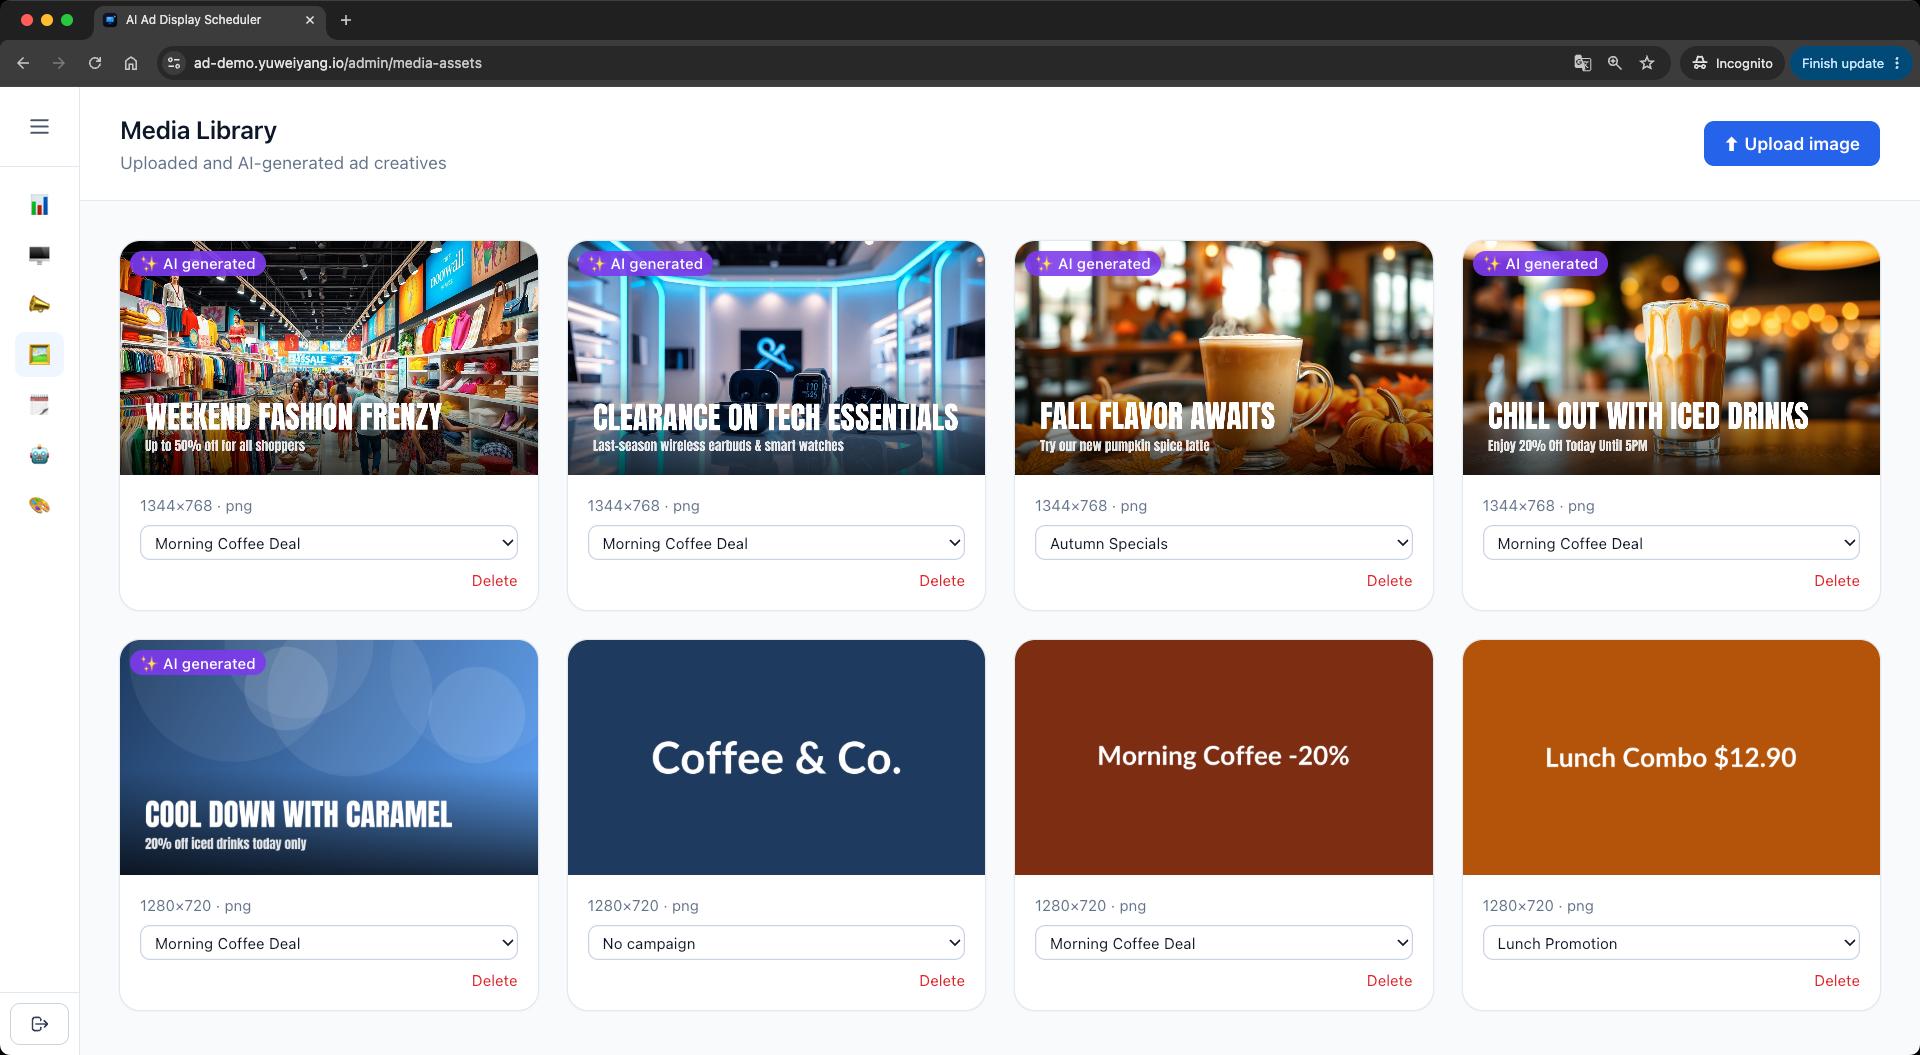The image size is (1920, 1055).
Task: Open the No campaign dropdown
Action: coord(776,943)
